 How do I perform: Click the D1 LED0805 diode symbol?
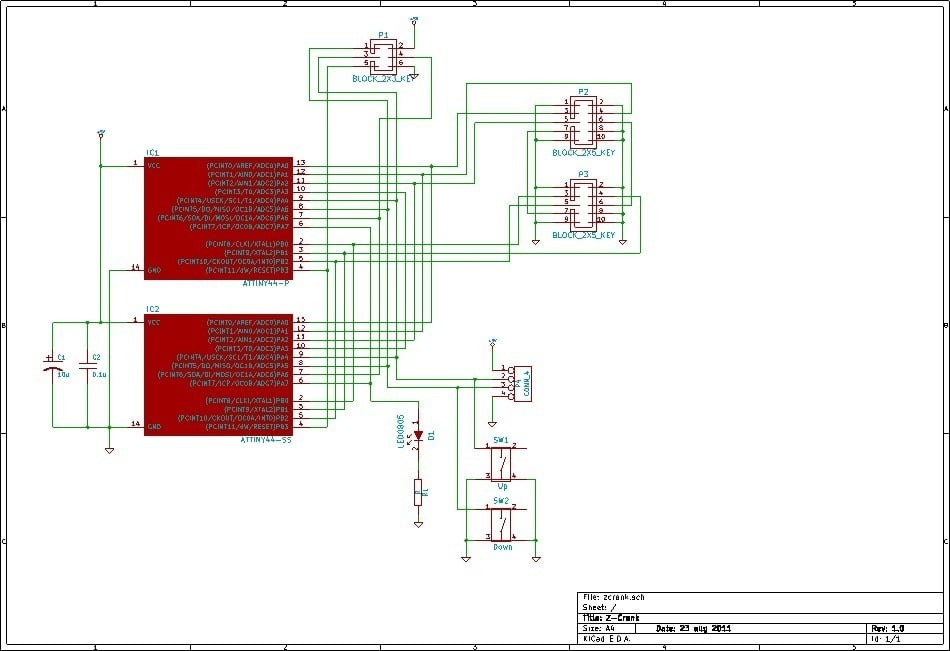[x=419, y=436]
